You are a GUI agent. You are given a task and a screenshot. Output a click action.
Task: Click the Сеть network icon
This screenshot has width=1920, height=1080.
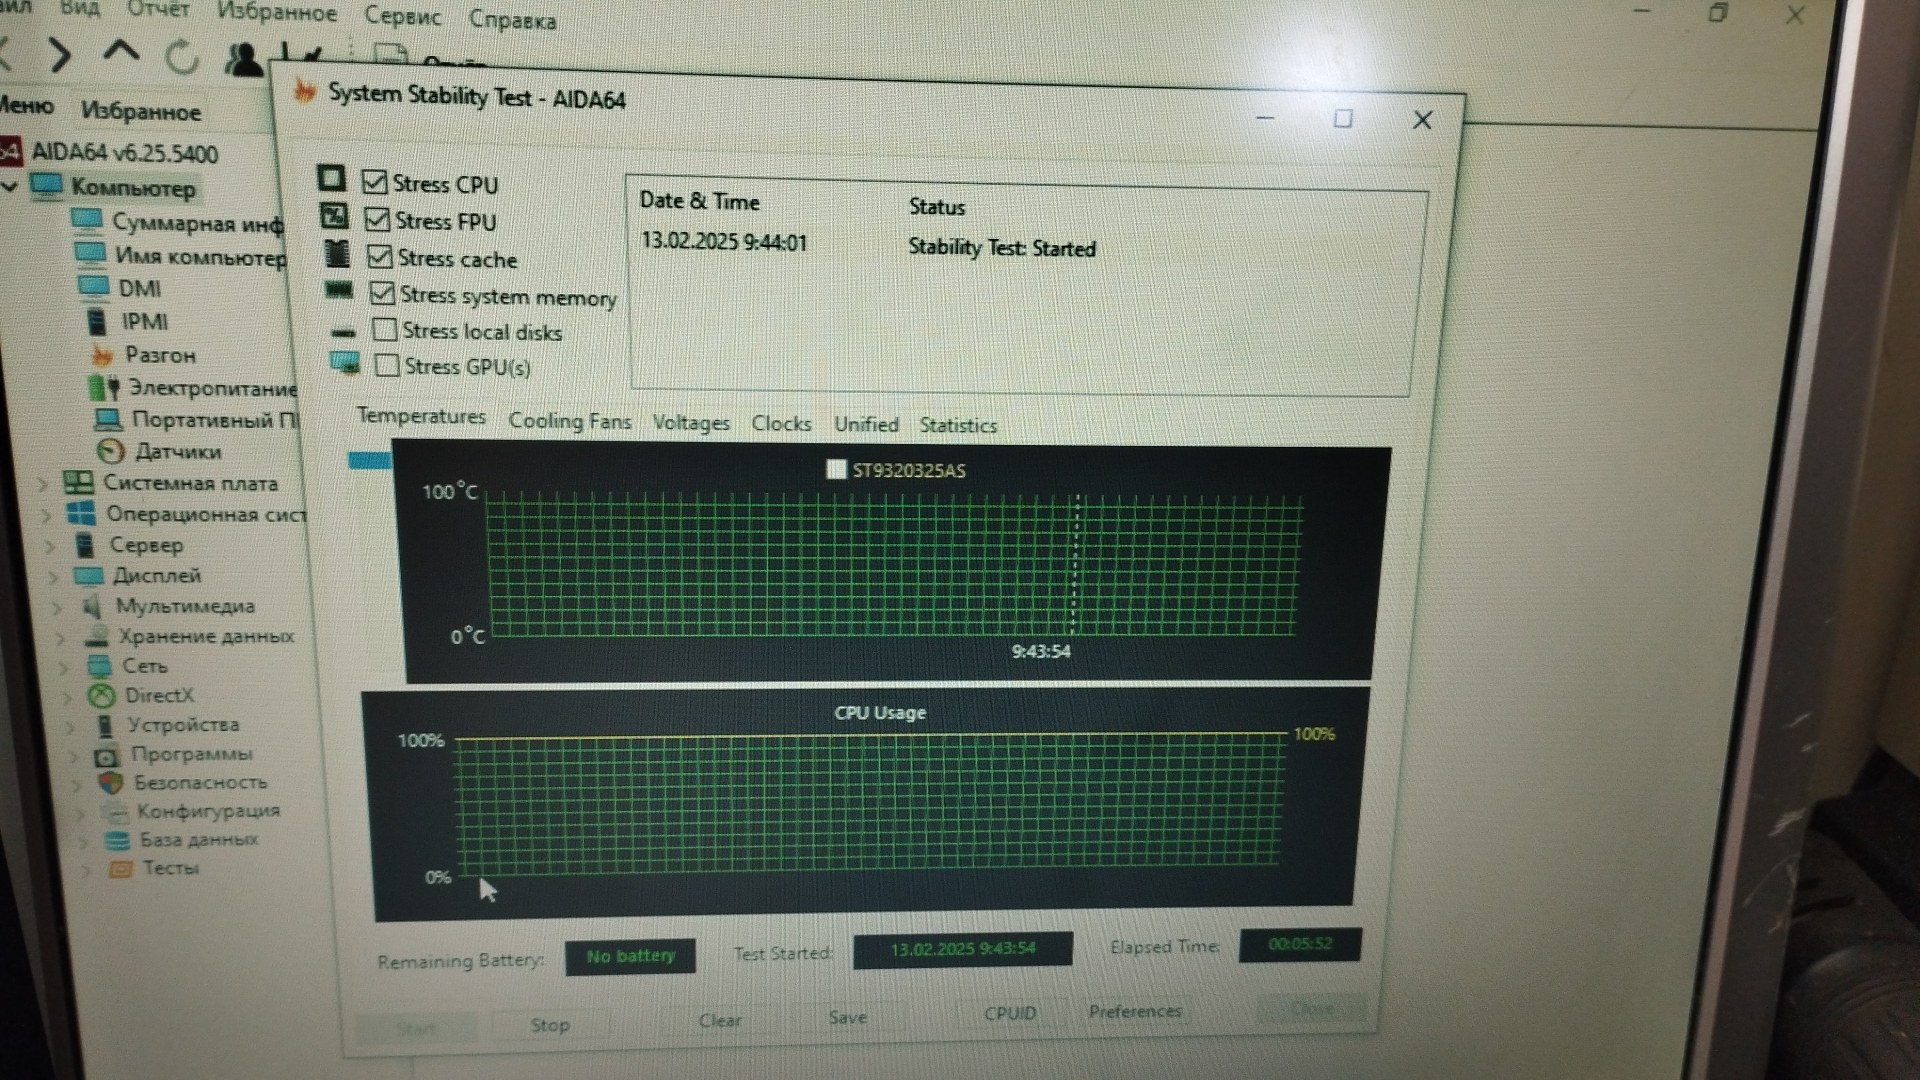point(98,666)
